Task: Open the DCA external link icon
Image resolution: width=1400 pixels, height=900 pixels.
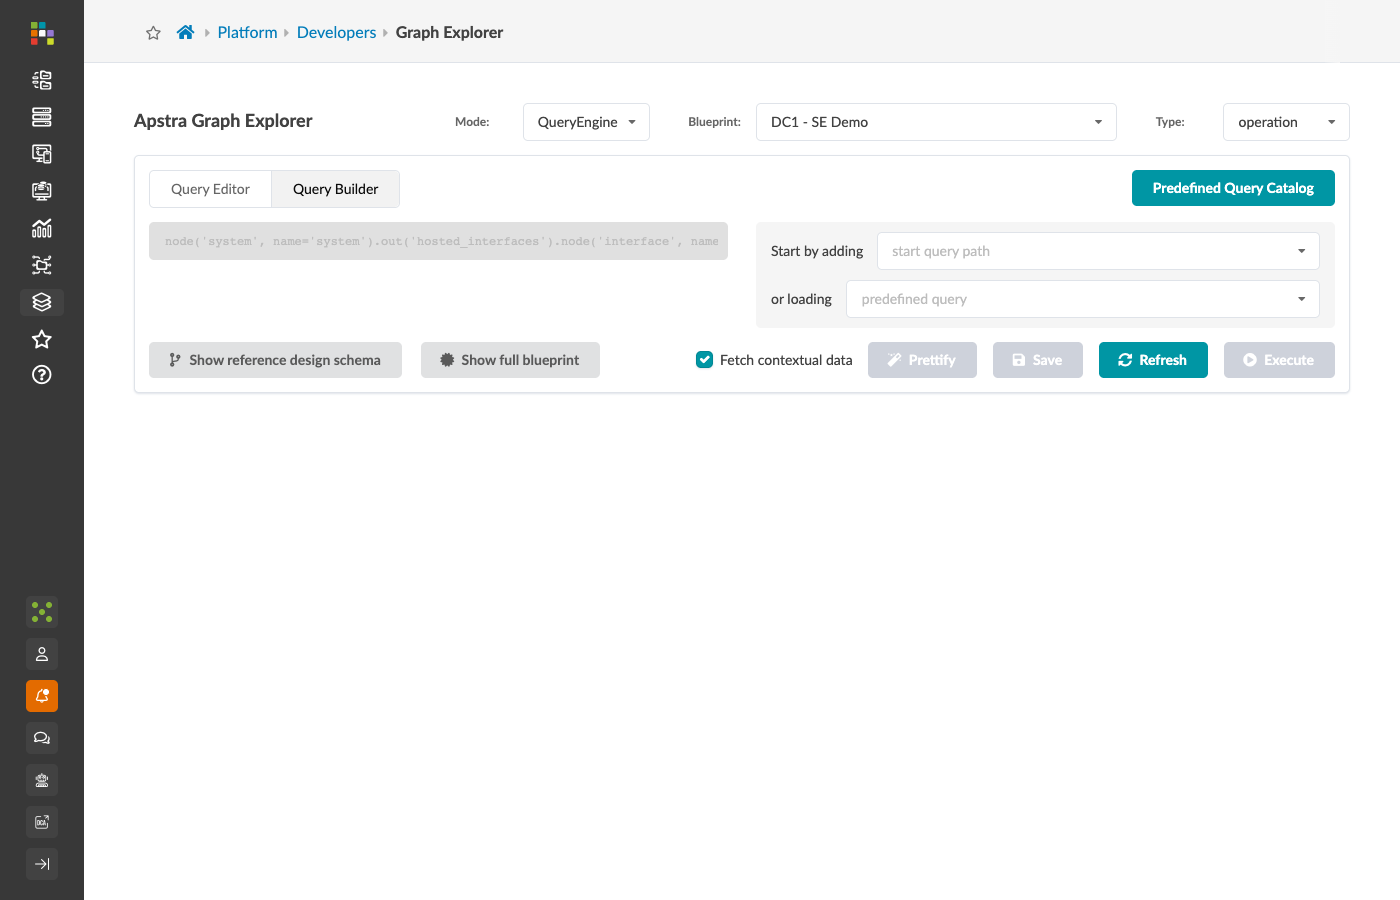Action: (42, 822)
